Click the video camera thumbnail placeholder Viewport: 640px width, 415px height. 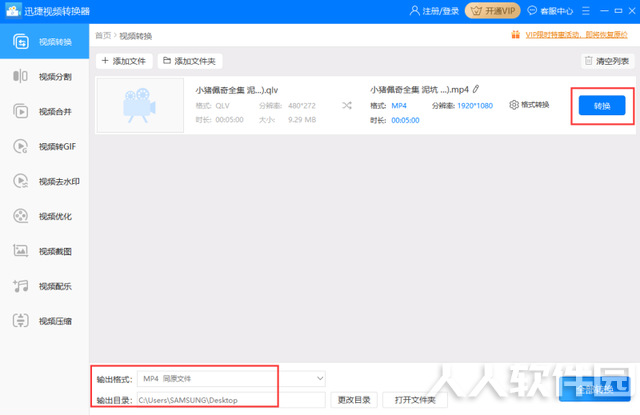pos(140,105)
